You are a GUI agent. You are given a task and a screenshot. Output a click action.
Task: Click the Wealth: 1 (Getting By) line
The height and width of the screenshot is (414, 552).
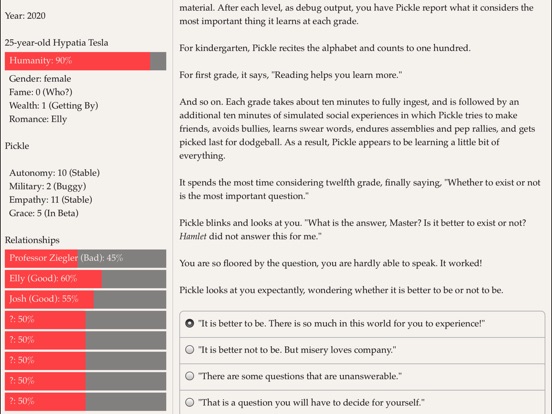(54, 106)
